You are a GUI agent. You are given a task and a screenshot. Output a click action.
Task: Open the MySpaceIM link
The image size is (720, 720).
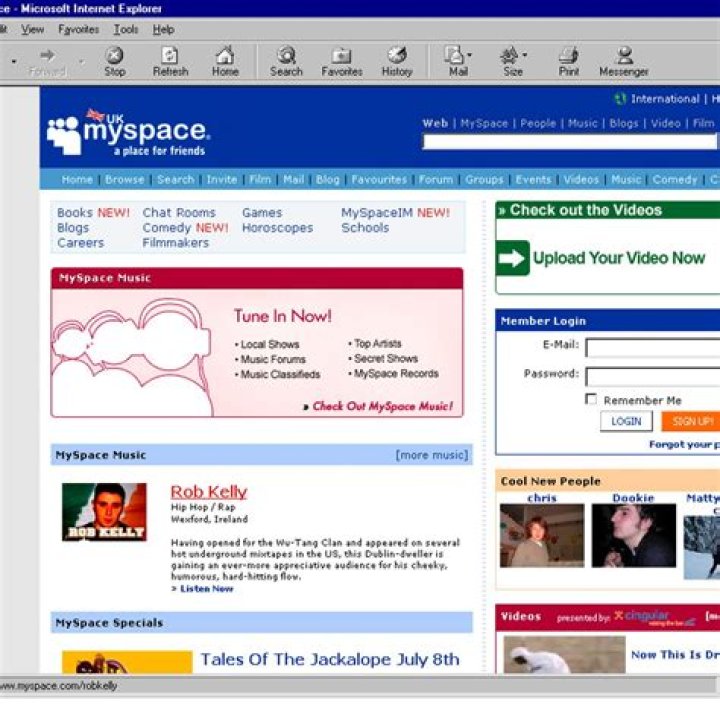377,213
